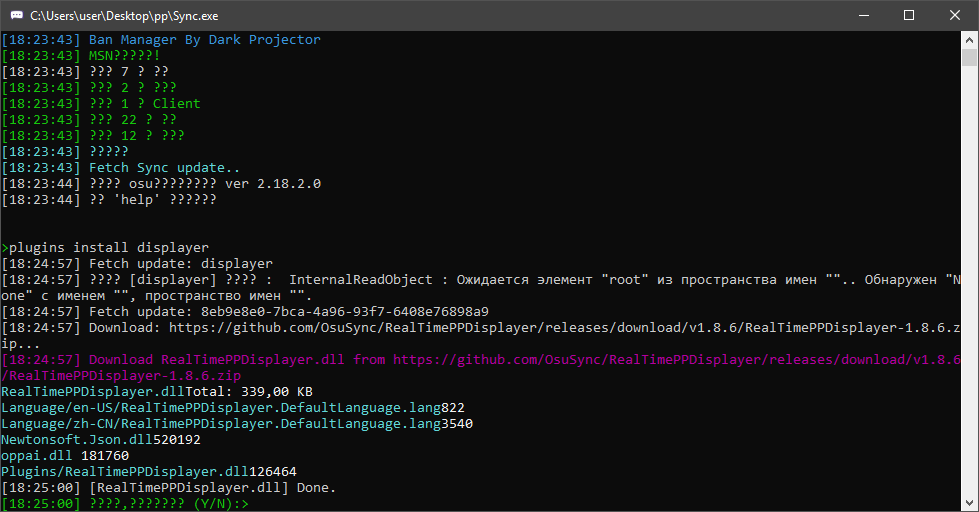Click the 'Fetch Sync update..' log line
This screenshot has height=512, width=979.
pyautogui.click(x=164, y=168)
